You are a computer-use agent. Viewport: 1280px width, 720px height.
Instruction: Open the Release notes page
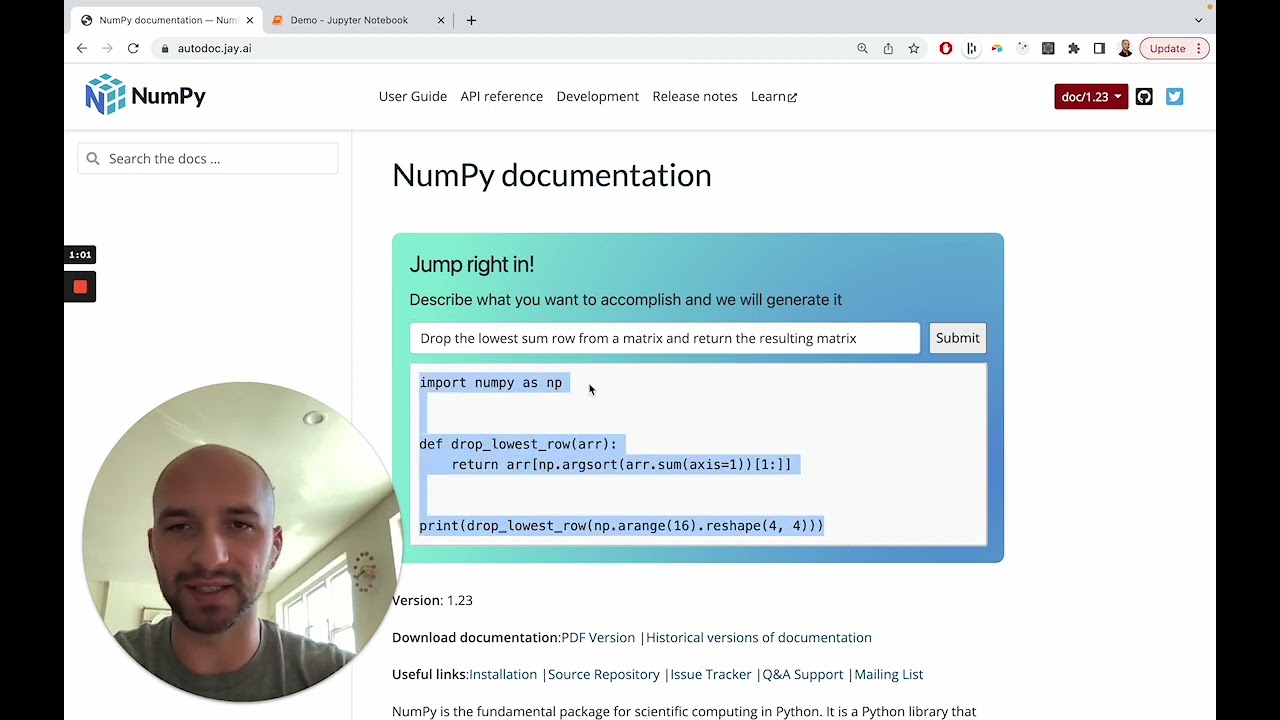point(695,96)
